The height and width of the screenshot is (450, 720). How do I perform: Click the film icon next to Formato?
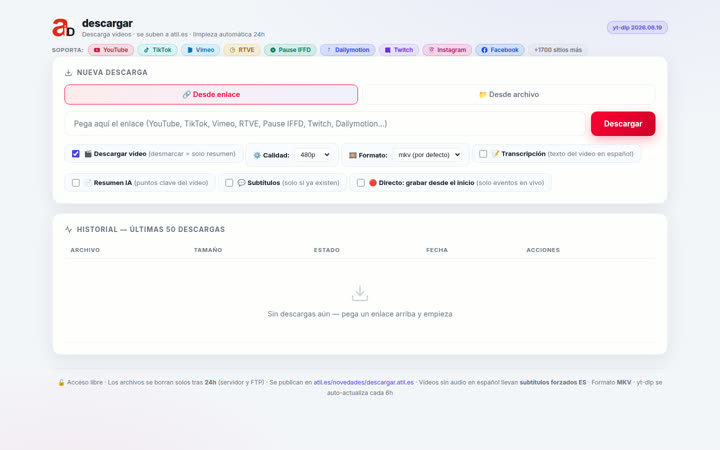tap(353, 155)
